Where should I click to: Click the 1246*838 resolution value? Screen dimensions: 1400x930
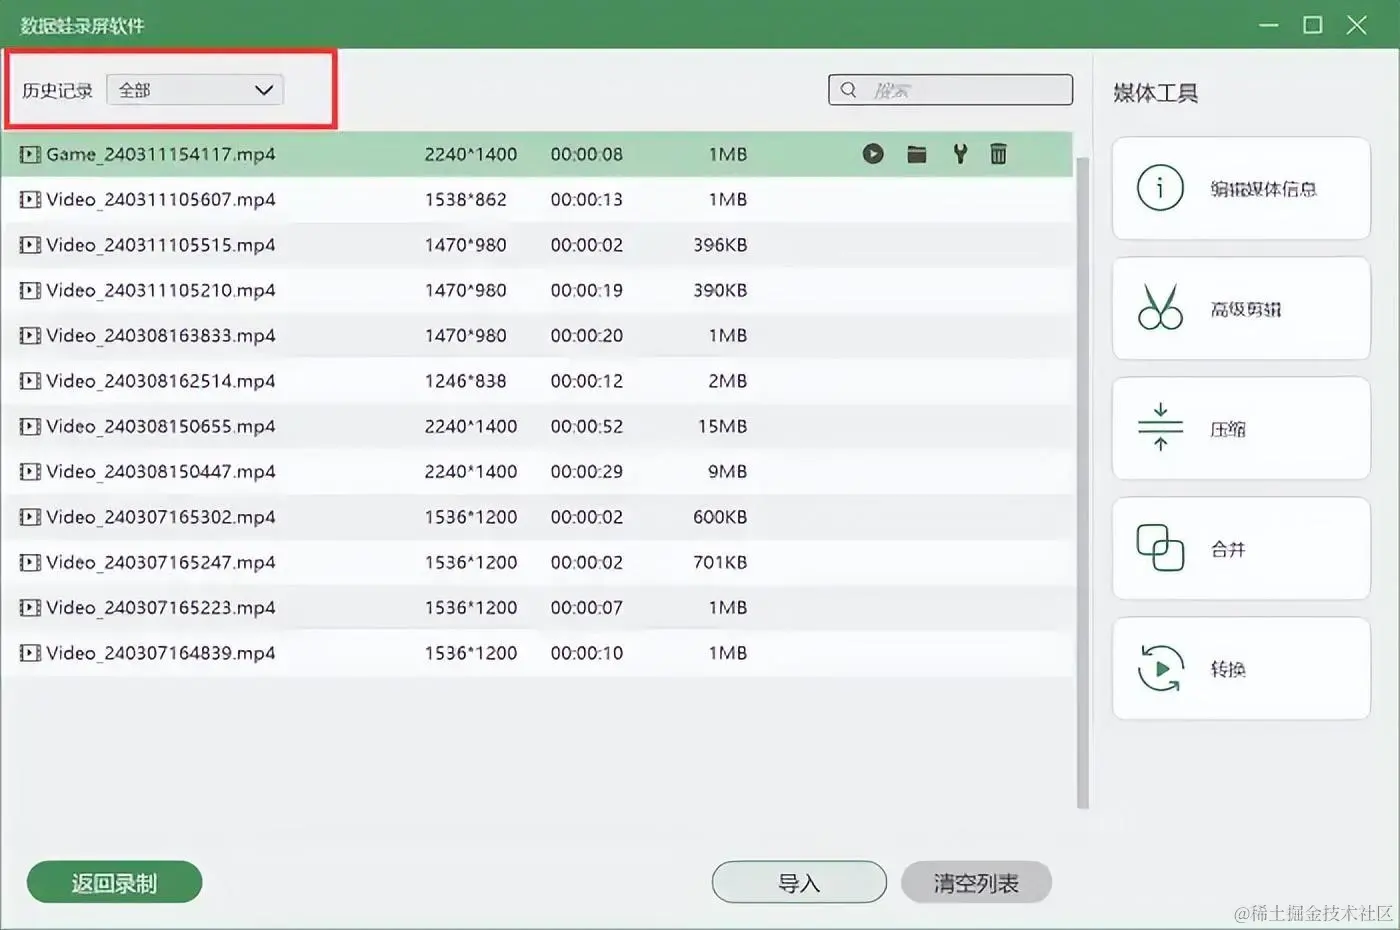[x=466, y=381]
